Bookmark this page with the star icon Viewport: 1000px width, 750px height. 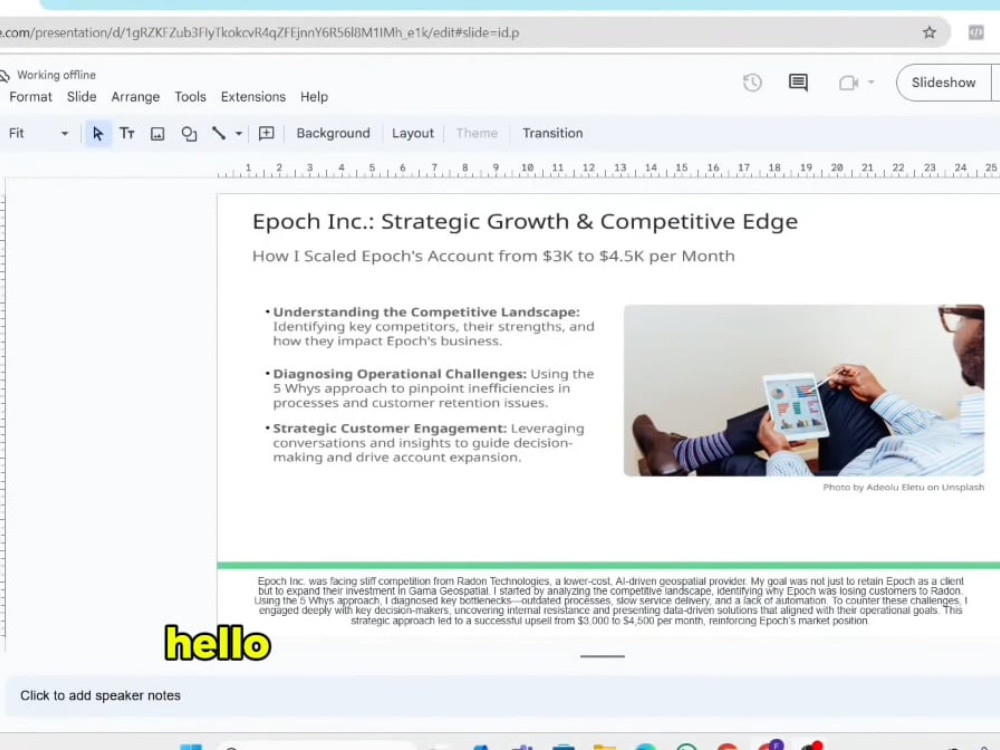click(x=929, y=33)
